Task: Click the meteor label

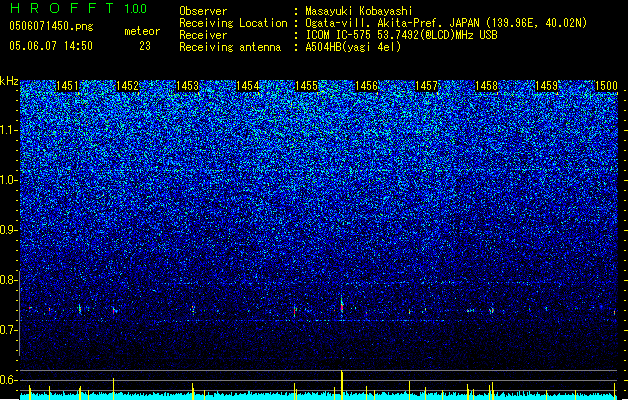Action: (142, 31)
